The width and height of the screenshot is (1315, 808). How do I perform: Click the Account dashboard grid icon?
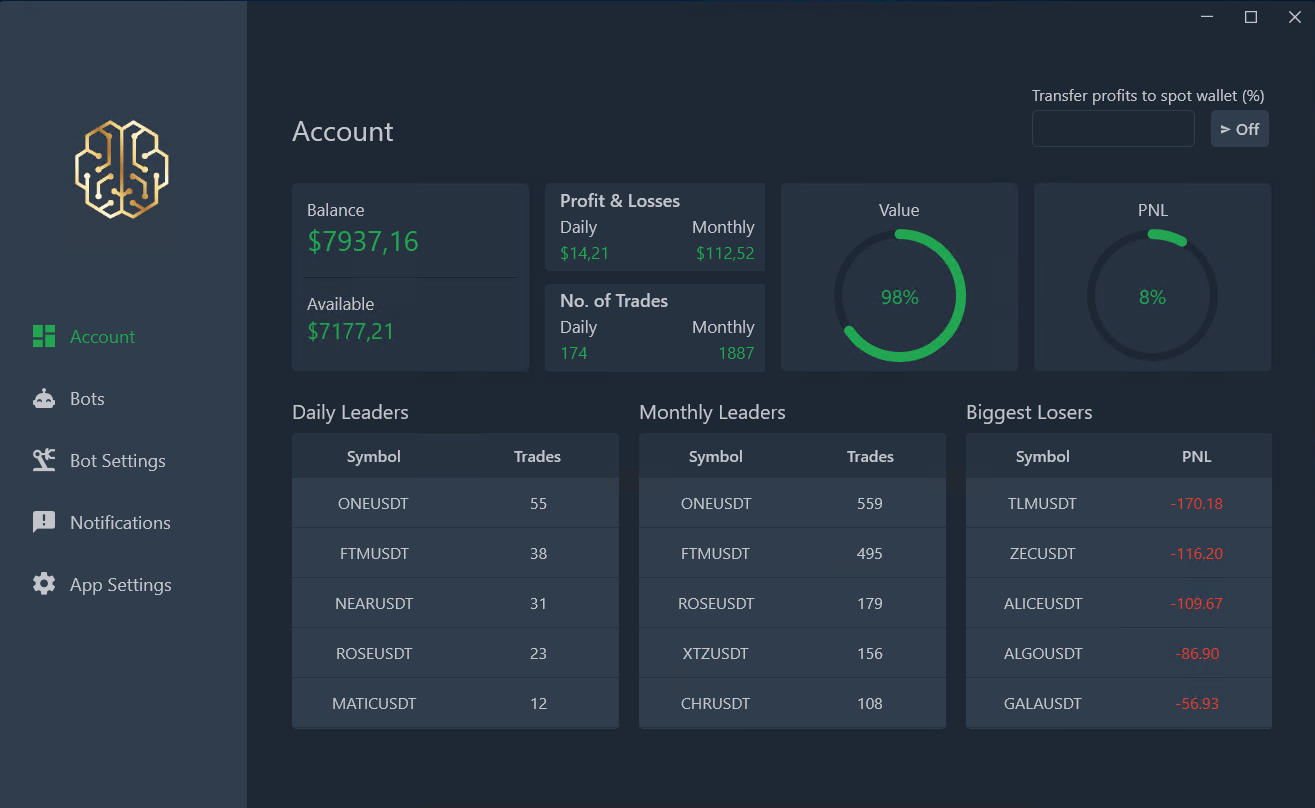coord(44,337)
